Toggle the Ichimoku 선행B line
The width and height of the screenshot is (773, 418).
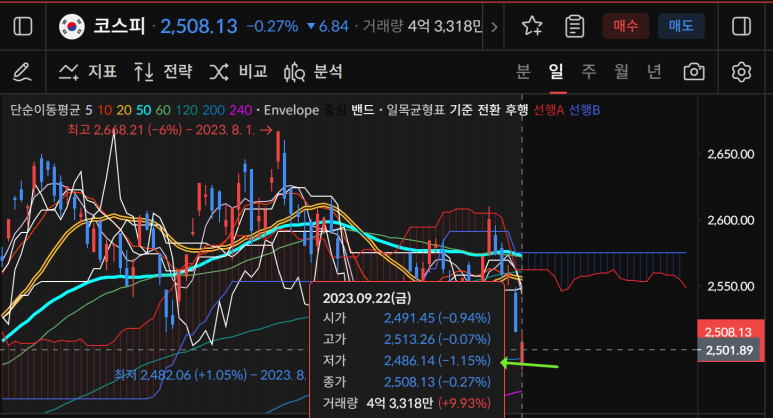pyautogui.click(x=585, y=110)
